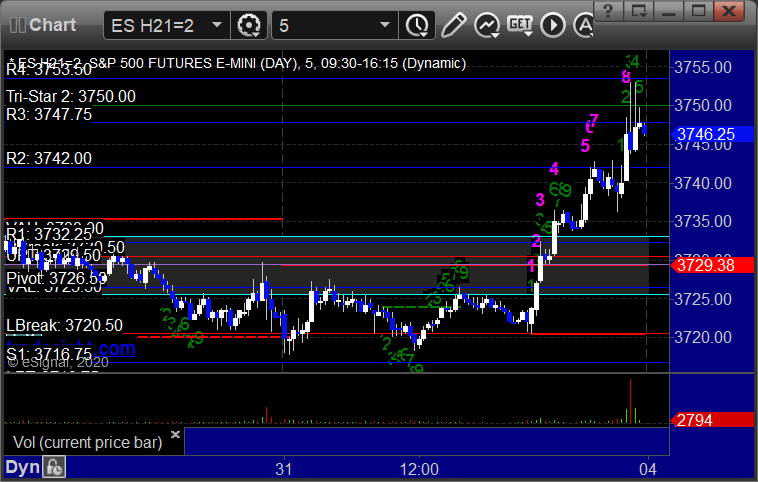
Task: Close the Vol study pane with X
Action: coord(175,434)
